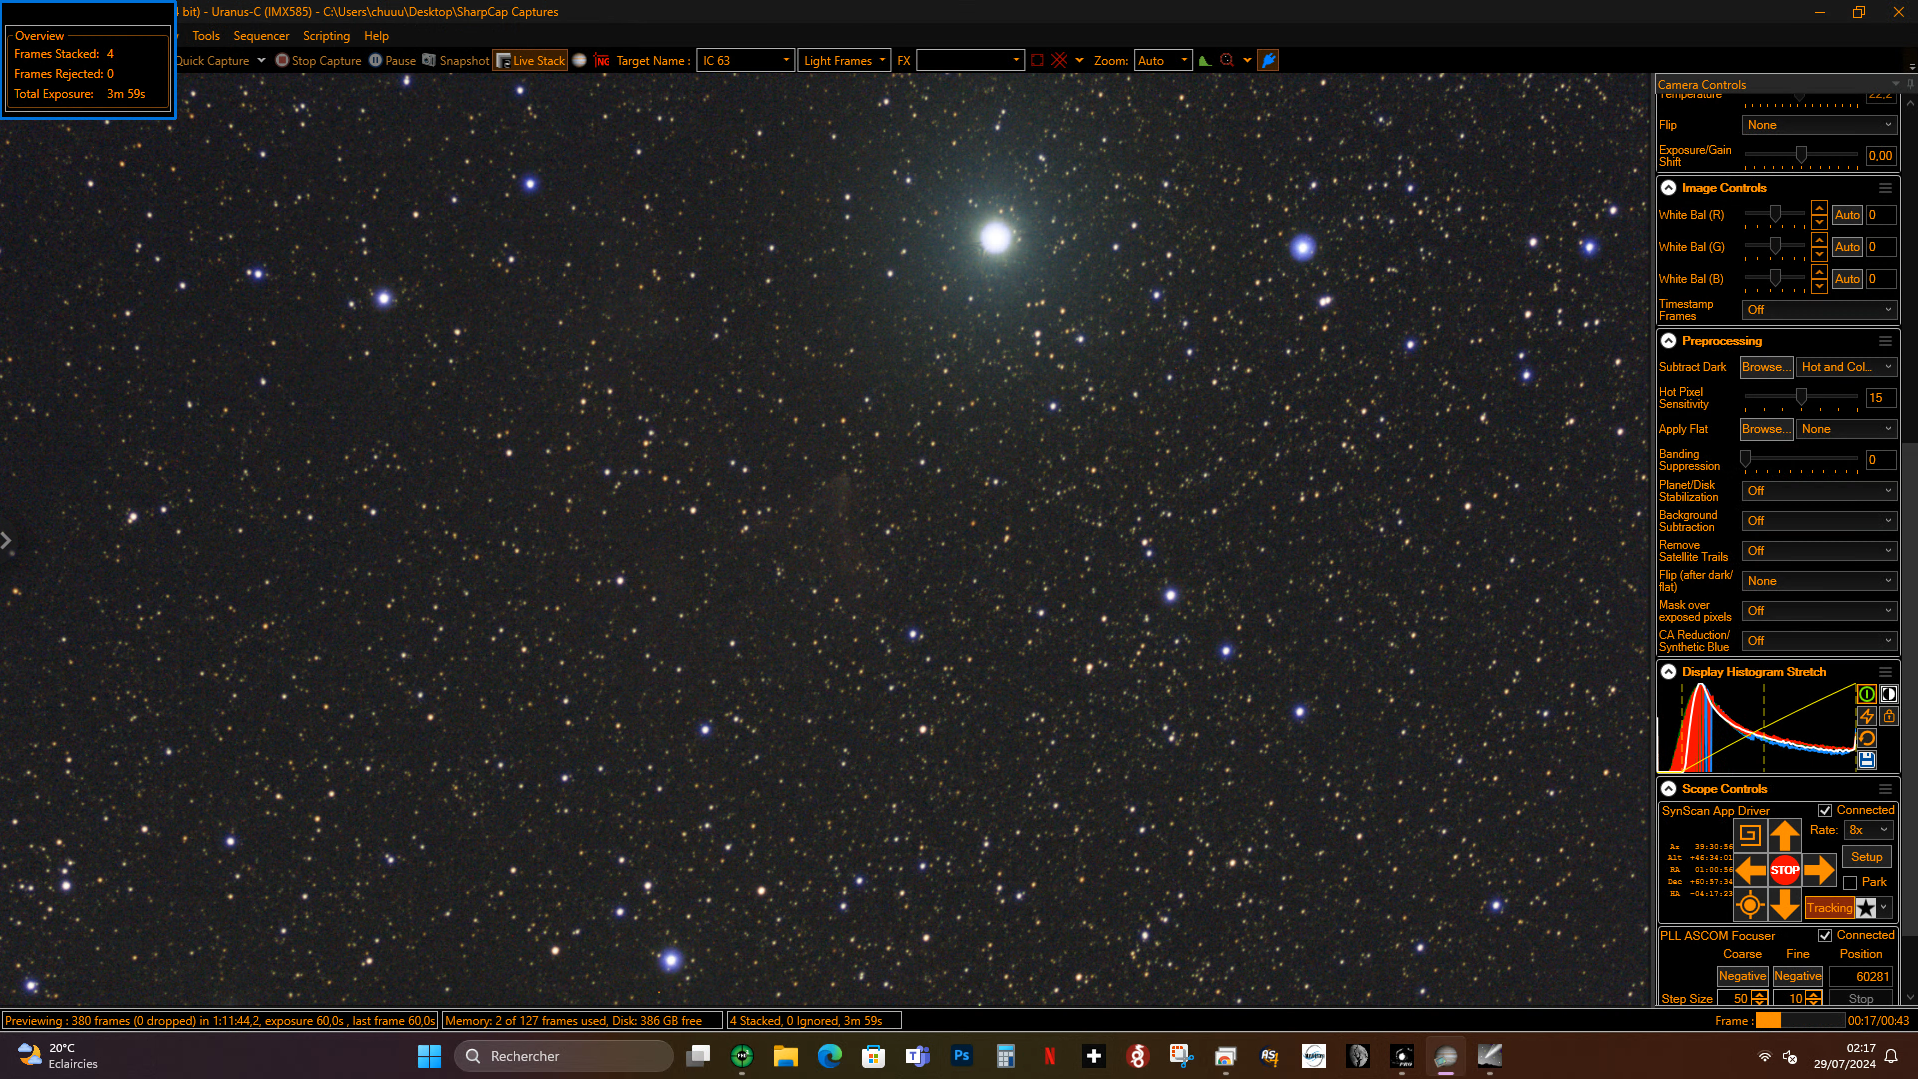
Task: Move scope up with the up arrow
Action: coord(1784,835)
